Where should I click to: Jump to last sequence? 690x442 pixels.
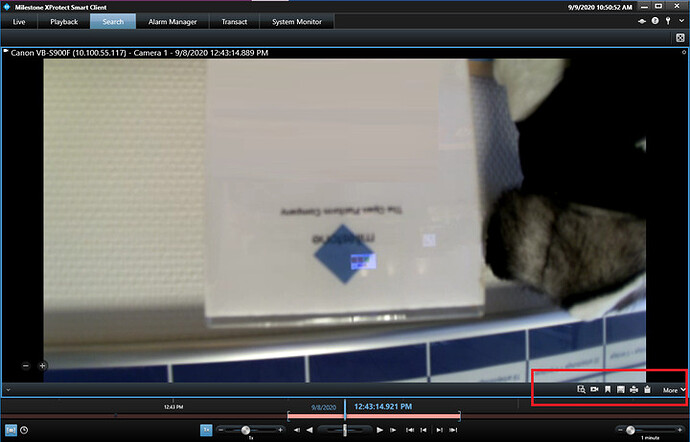pyautogui.click(x=453, y=430)
